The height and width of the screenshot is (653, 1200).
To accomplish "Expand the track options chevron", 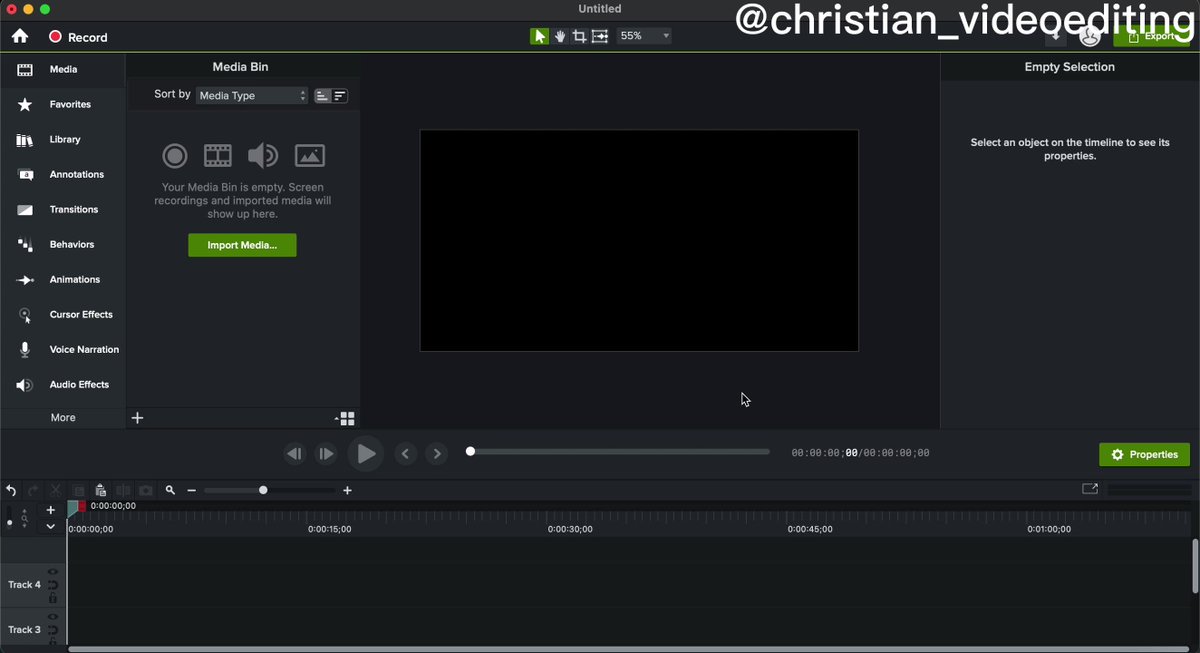I will point(51,526).
